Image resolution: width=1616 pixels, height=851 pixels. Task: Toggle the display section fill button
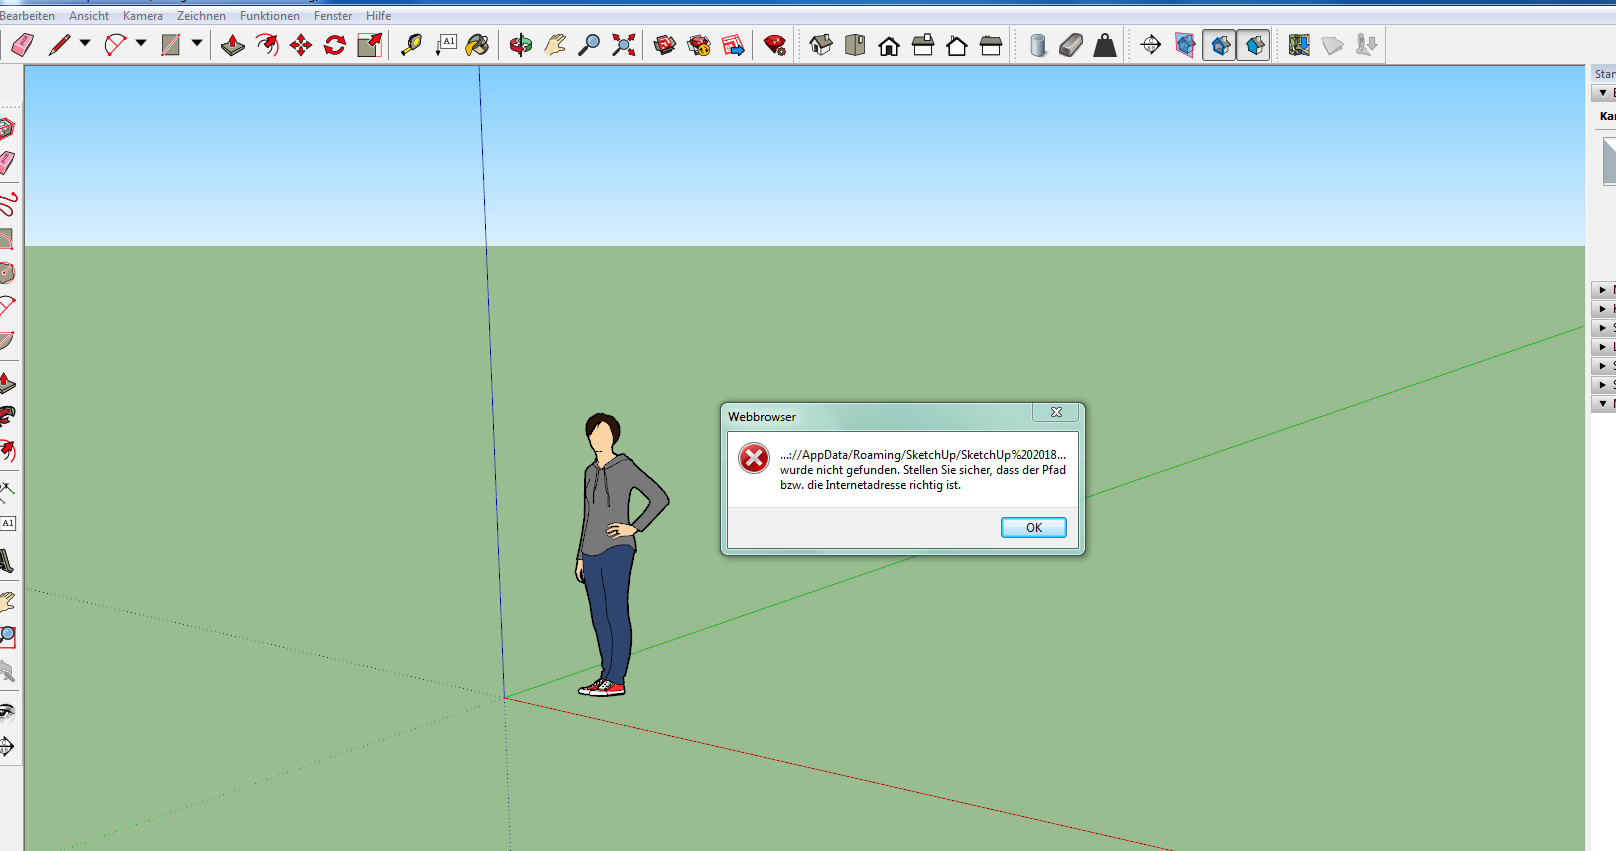point(1254,45)
